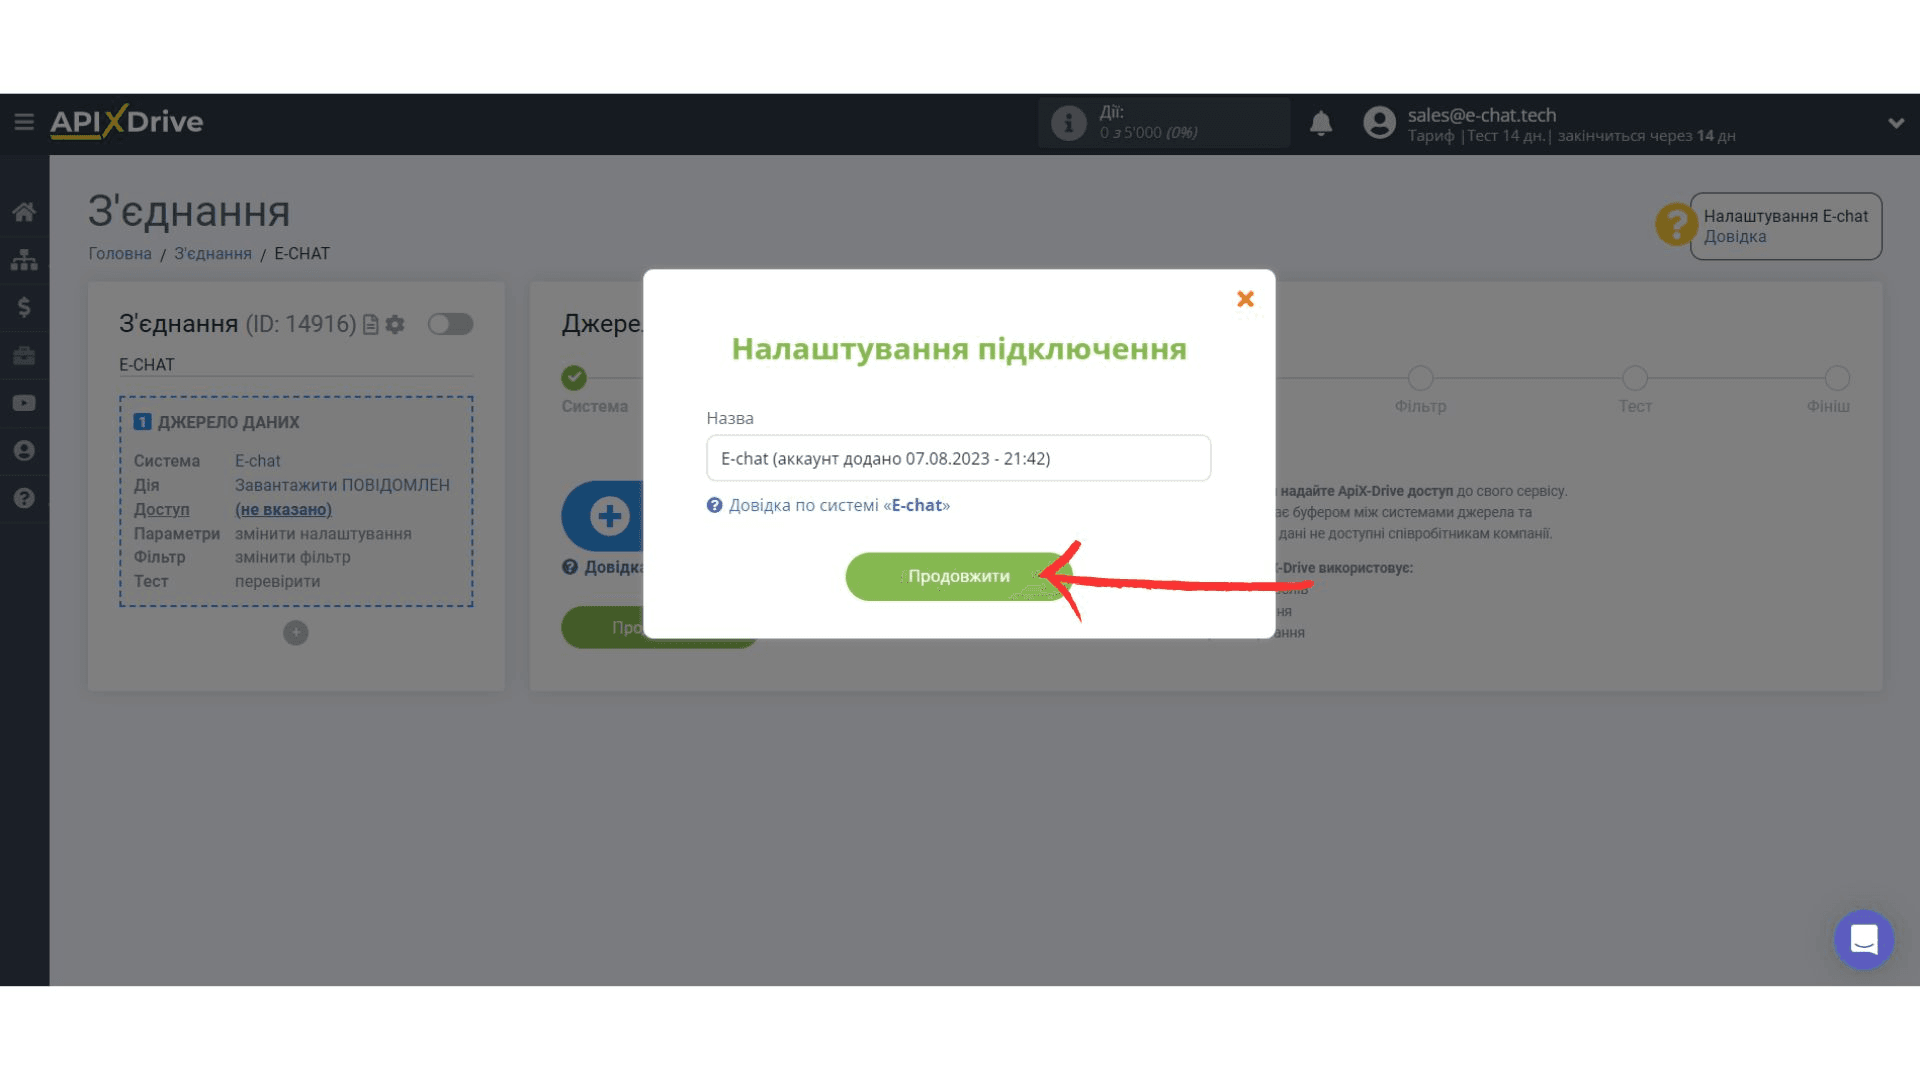Click the E-chat system value link
The height and width of the screenshot is (1080, 1920).
coord(257,461)
